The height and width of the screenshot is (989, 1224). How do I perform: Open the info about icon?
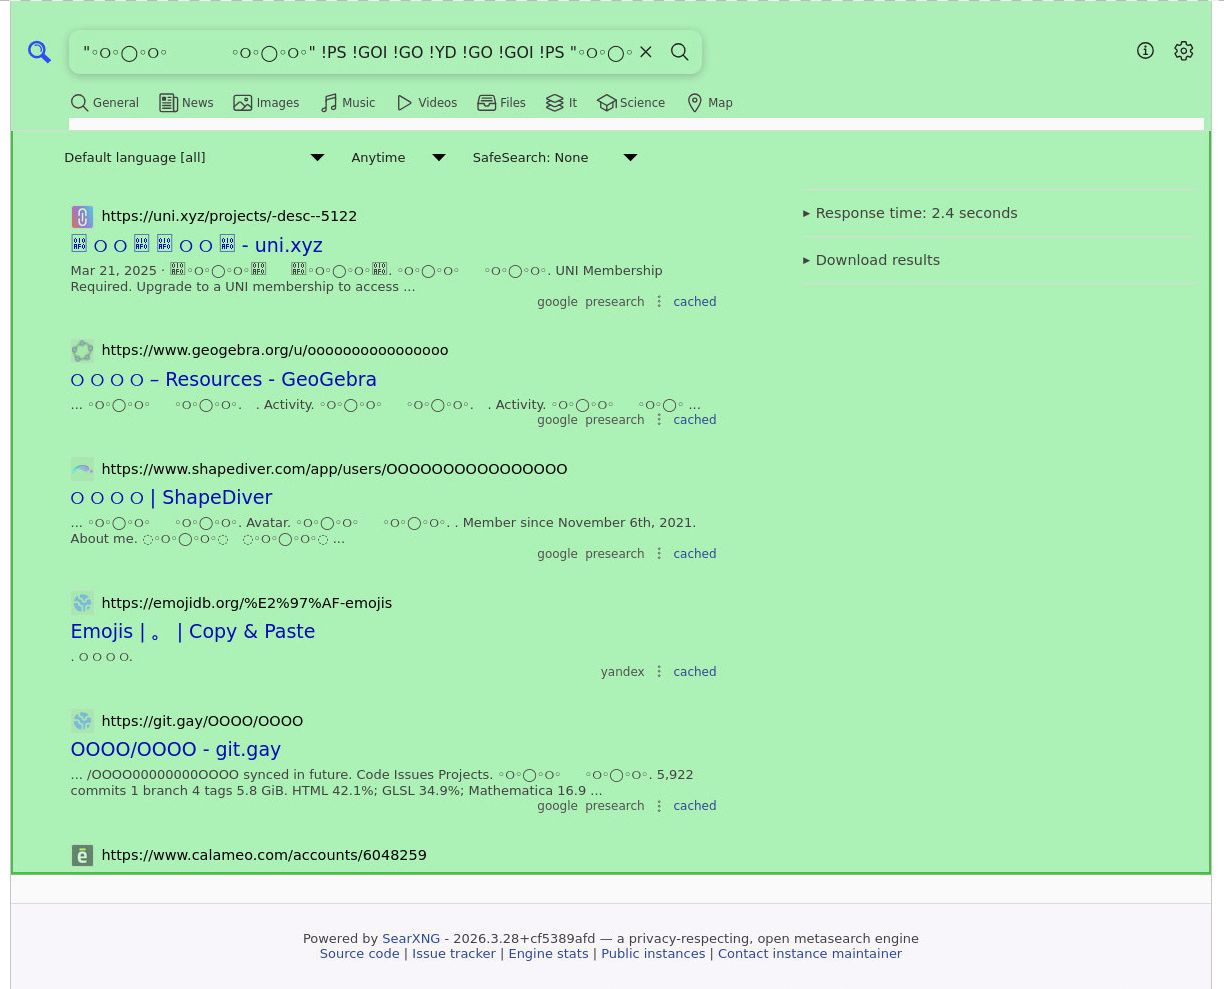click(1146, 51)
